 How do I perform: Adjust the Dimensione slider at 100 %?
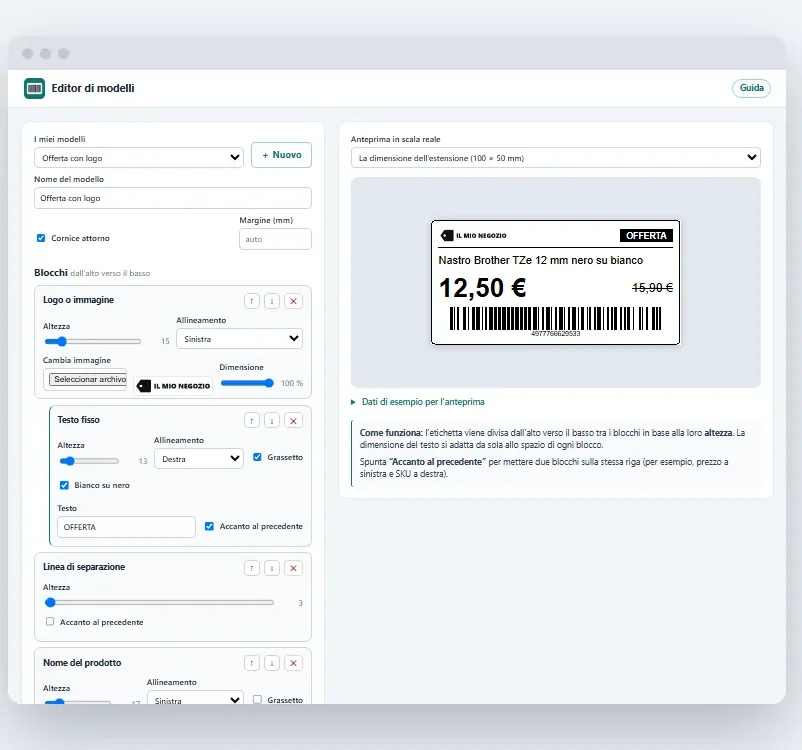247,383
